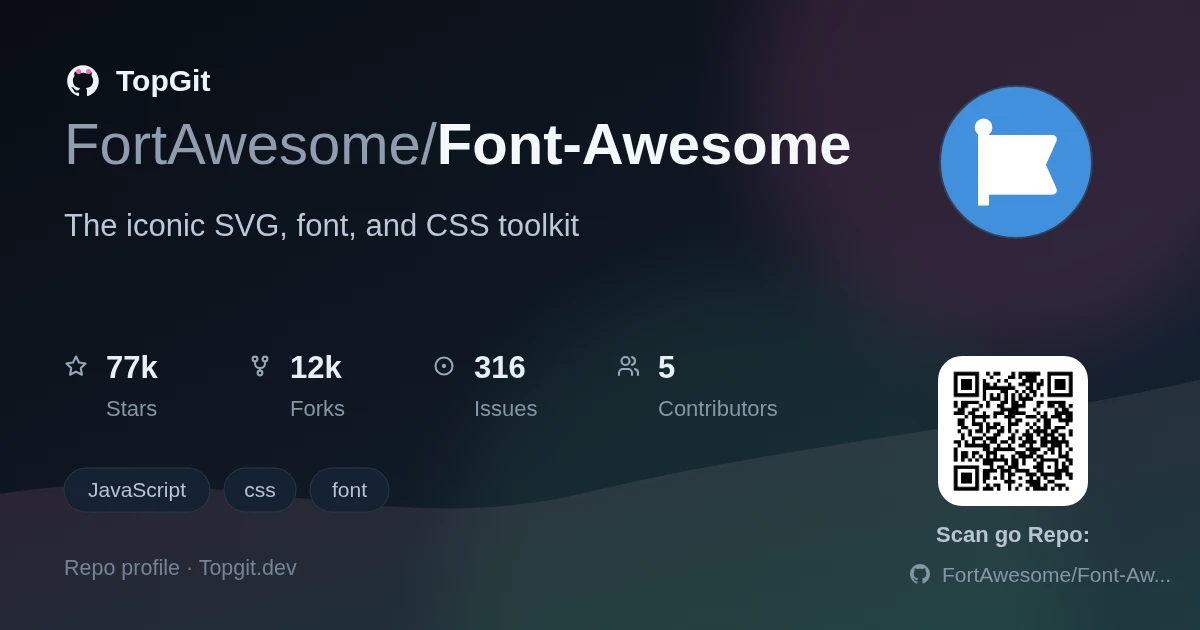
Task: Open the FortAwesome/Font-Aw... repo link
Action: coord(1056,575)
